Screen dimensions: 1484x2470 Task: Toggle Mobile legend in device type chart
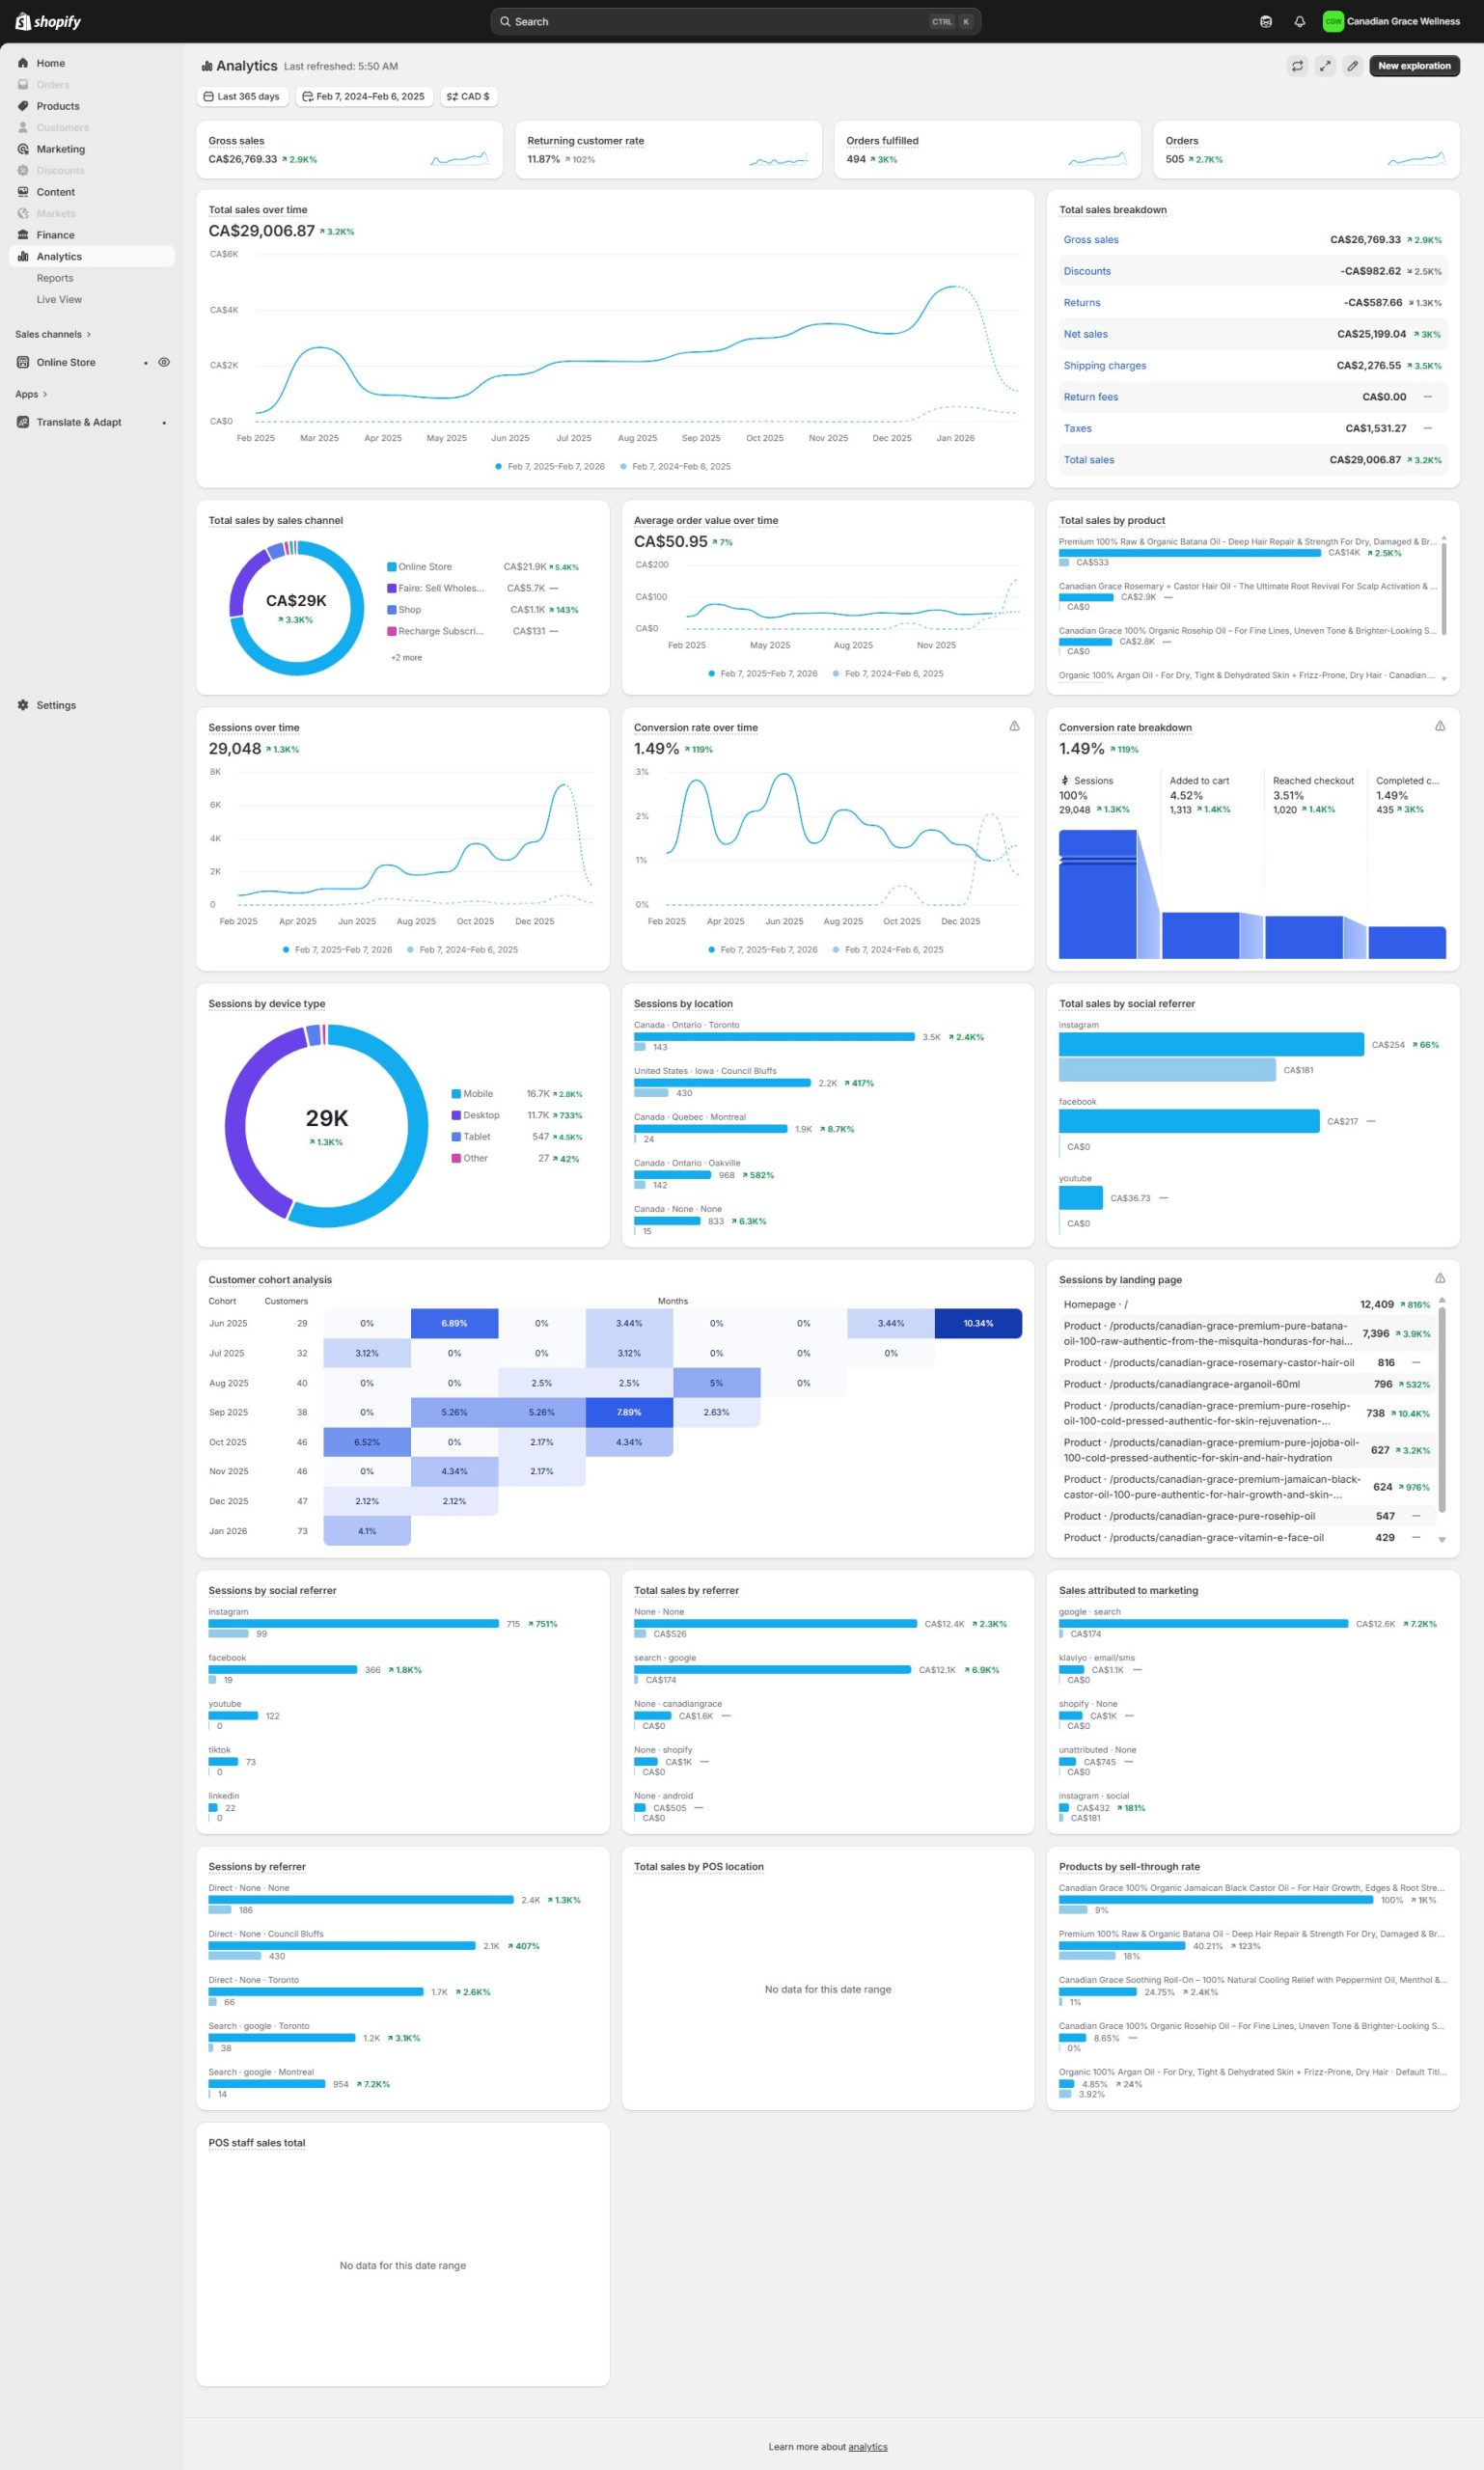coord(477,1094)
